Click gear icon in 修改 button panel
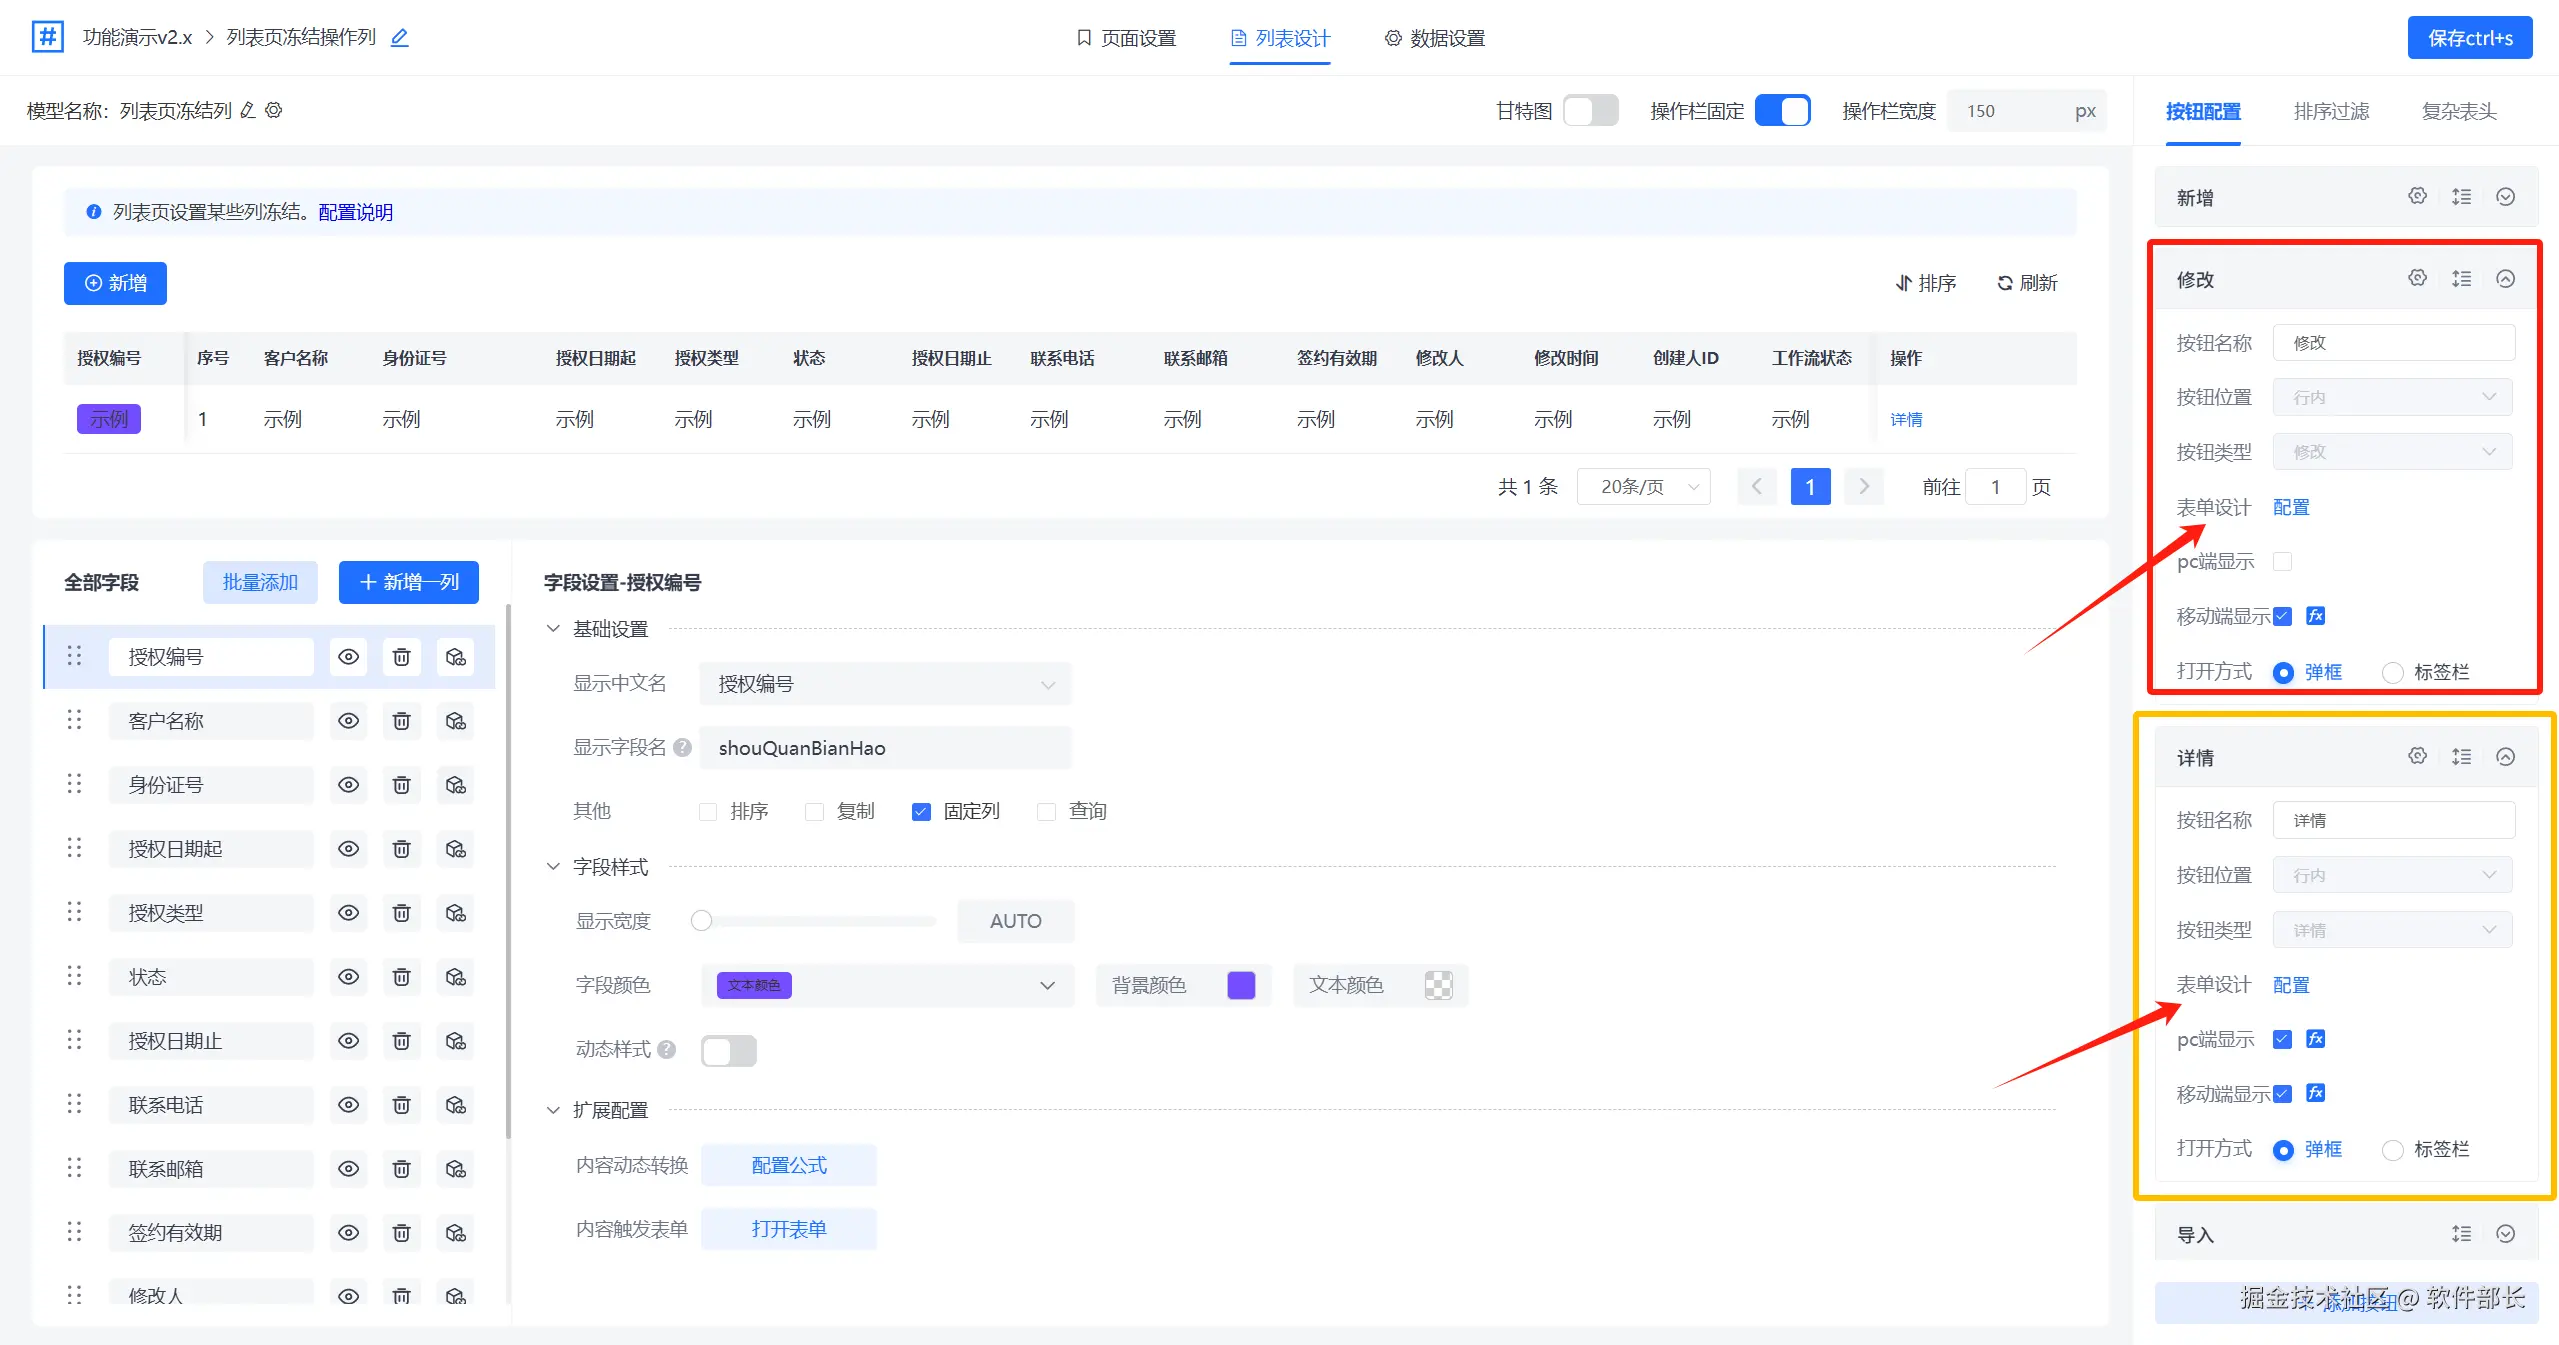2559x1345 pixels. coord(2417,278)
